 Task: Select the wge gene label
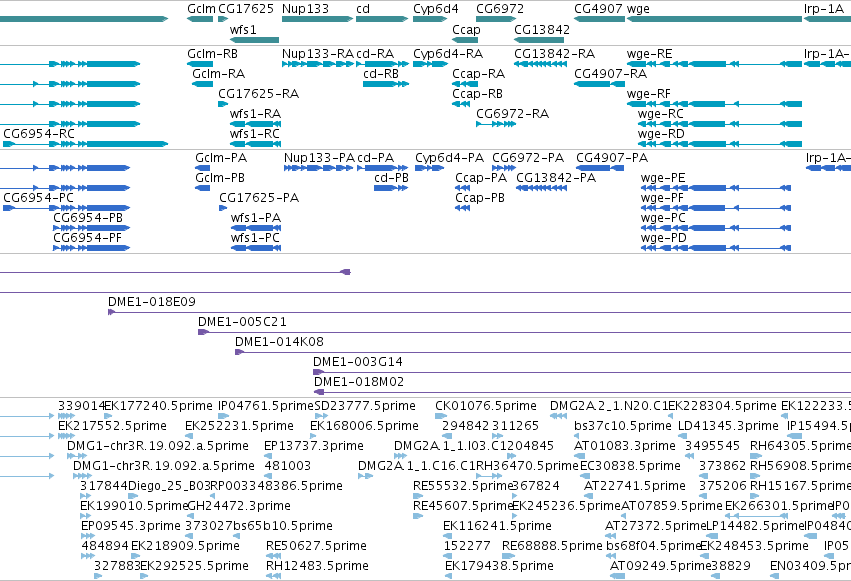(638, 9)
